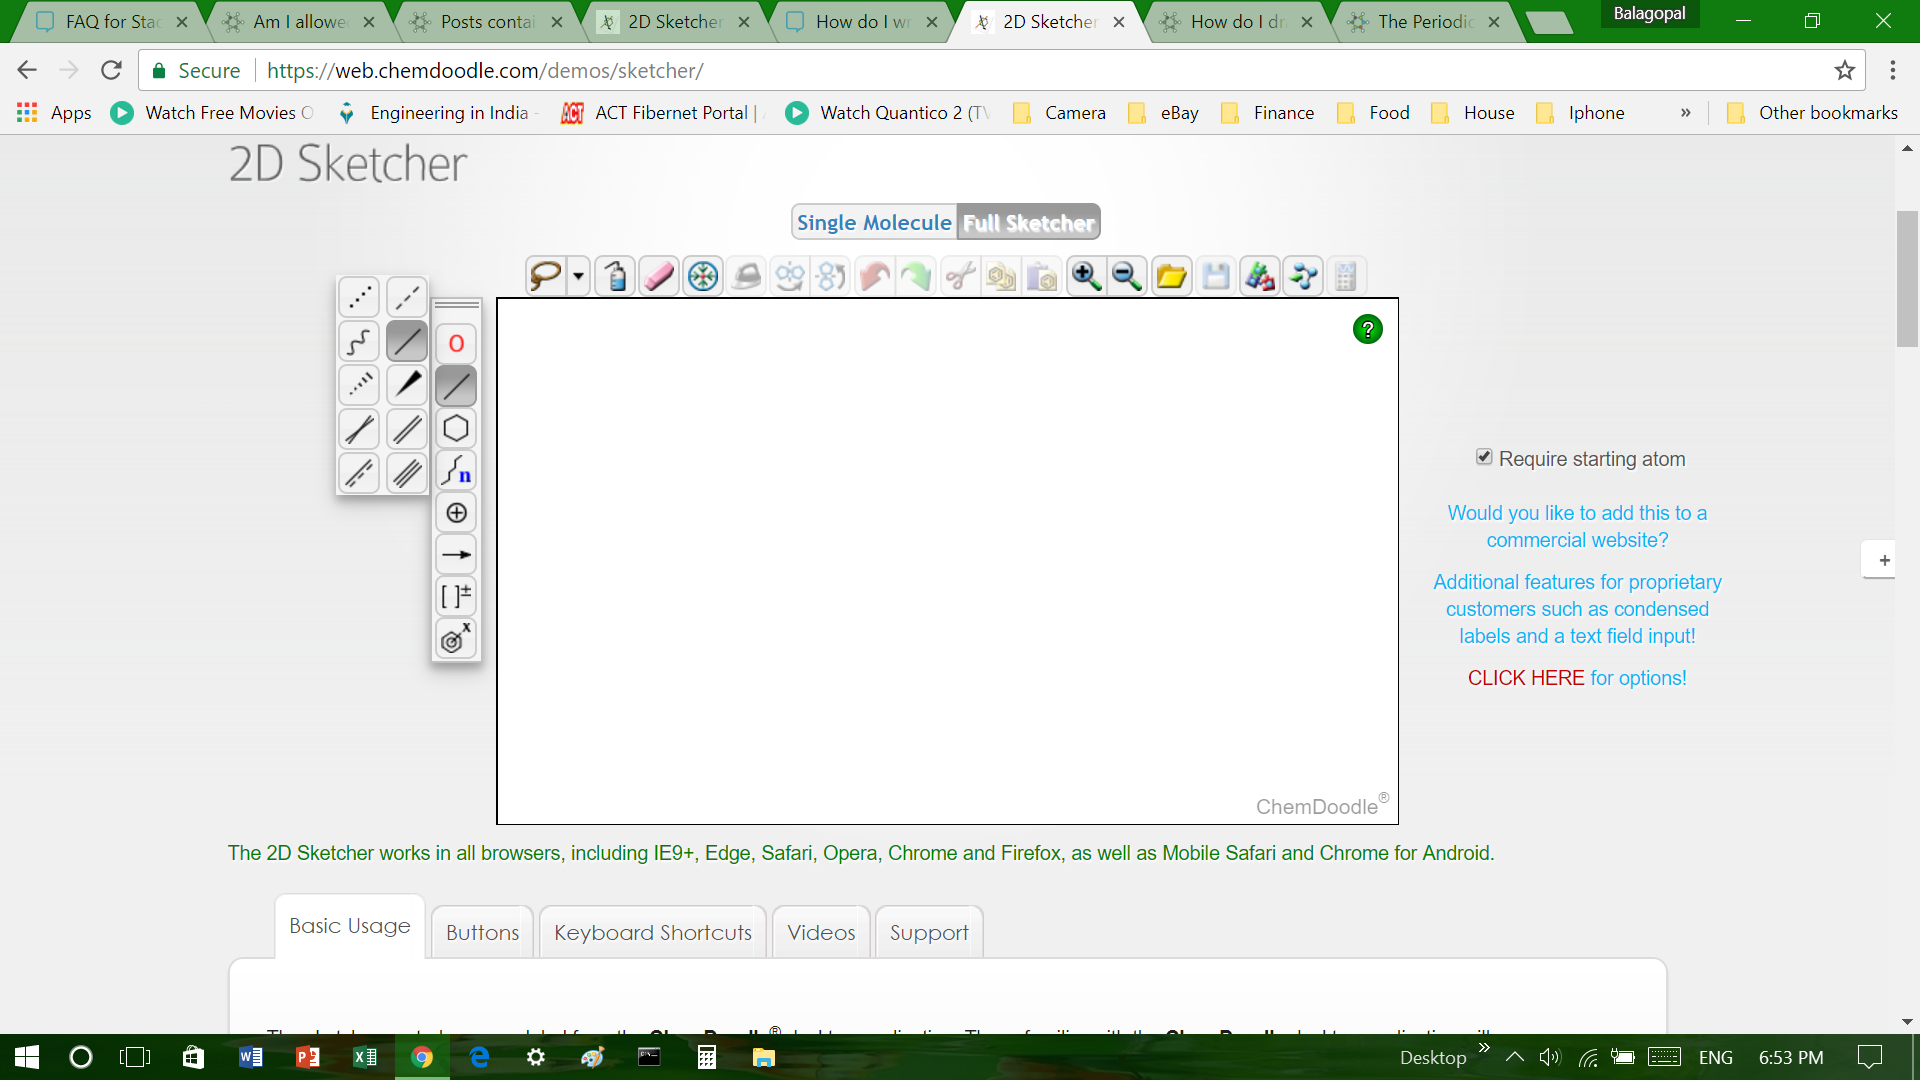
Task: Open the Basic Usage tab
Action: [x=350, y=926]
